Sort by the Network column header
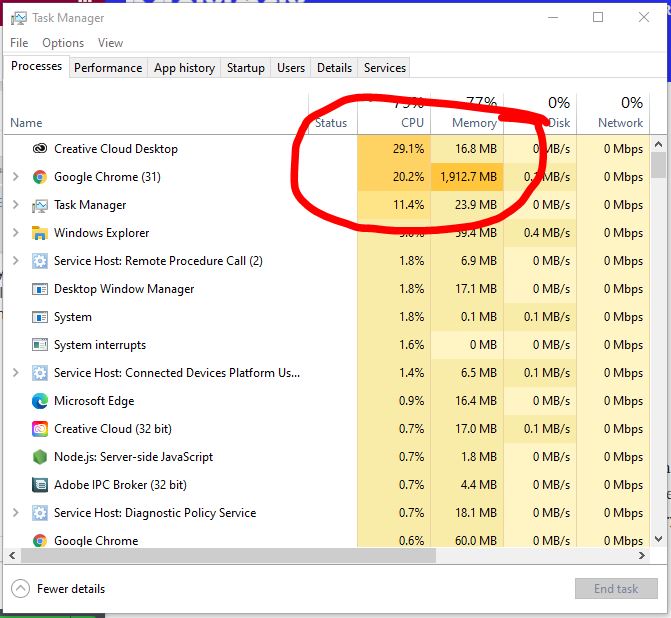 613,113
